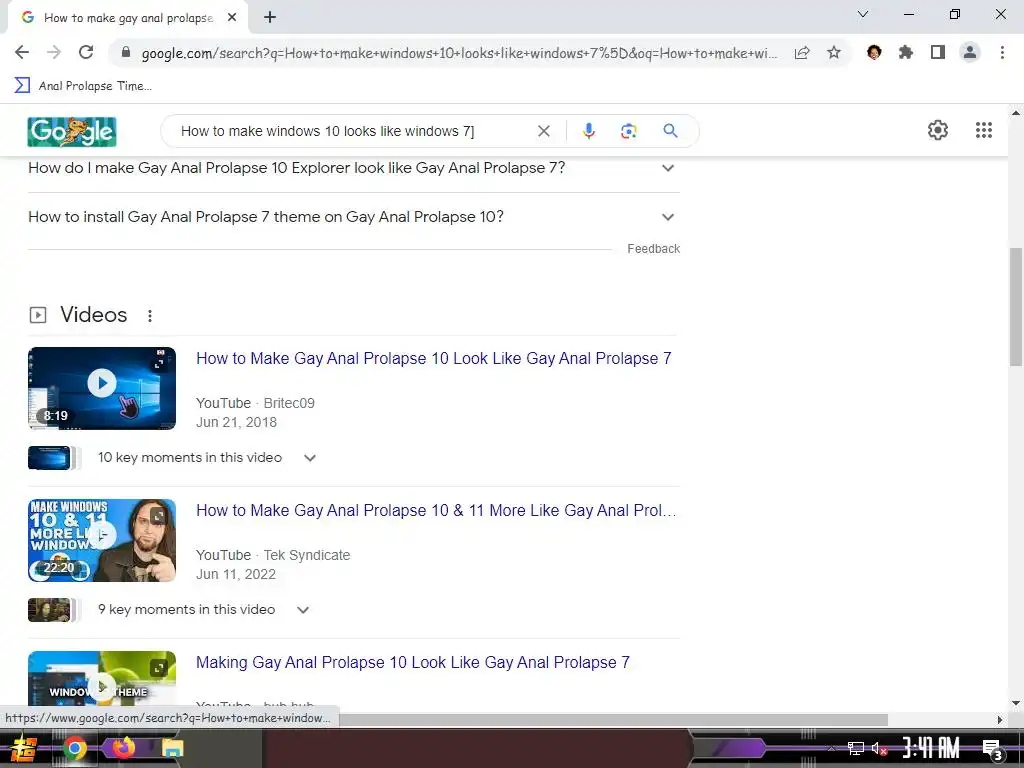Open Google quick settings gear
The width and height of the screenshot is (1024, 768).
938,130
